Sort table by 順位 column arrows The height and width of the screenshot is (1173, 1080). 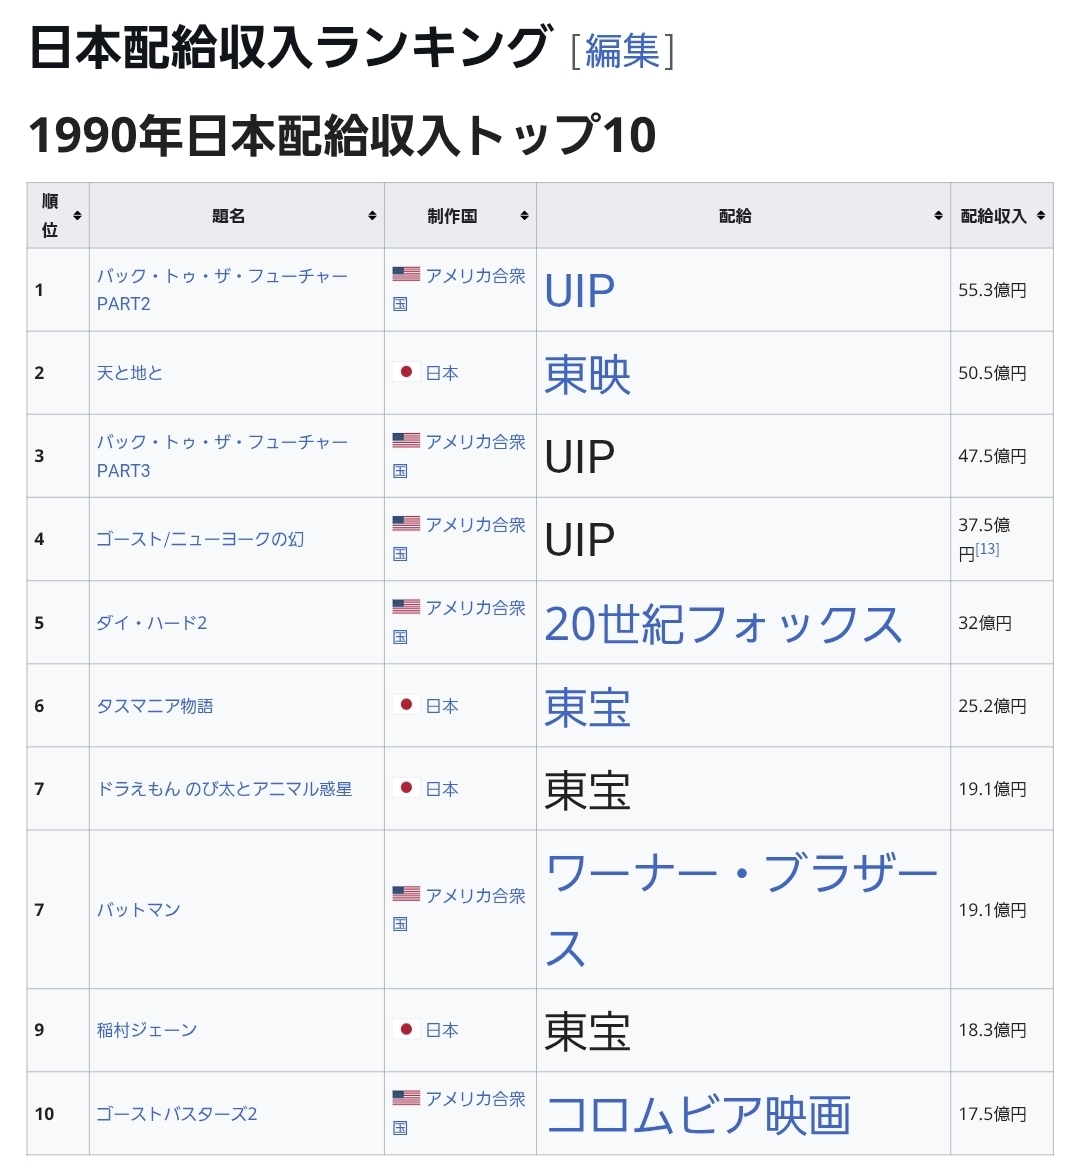point(77,216)
